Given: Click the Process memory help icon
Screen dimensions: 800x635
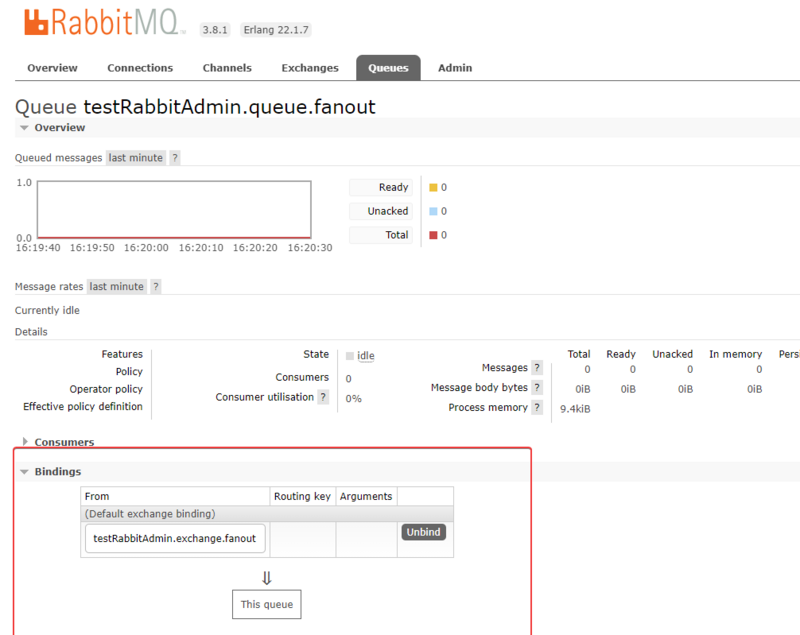Looking at the screenshot, I should click(537, 407).
